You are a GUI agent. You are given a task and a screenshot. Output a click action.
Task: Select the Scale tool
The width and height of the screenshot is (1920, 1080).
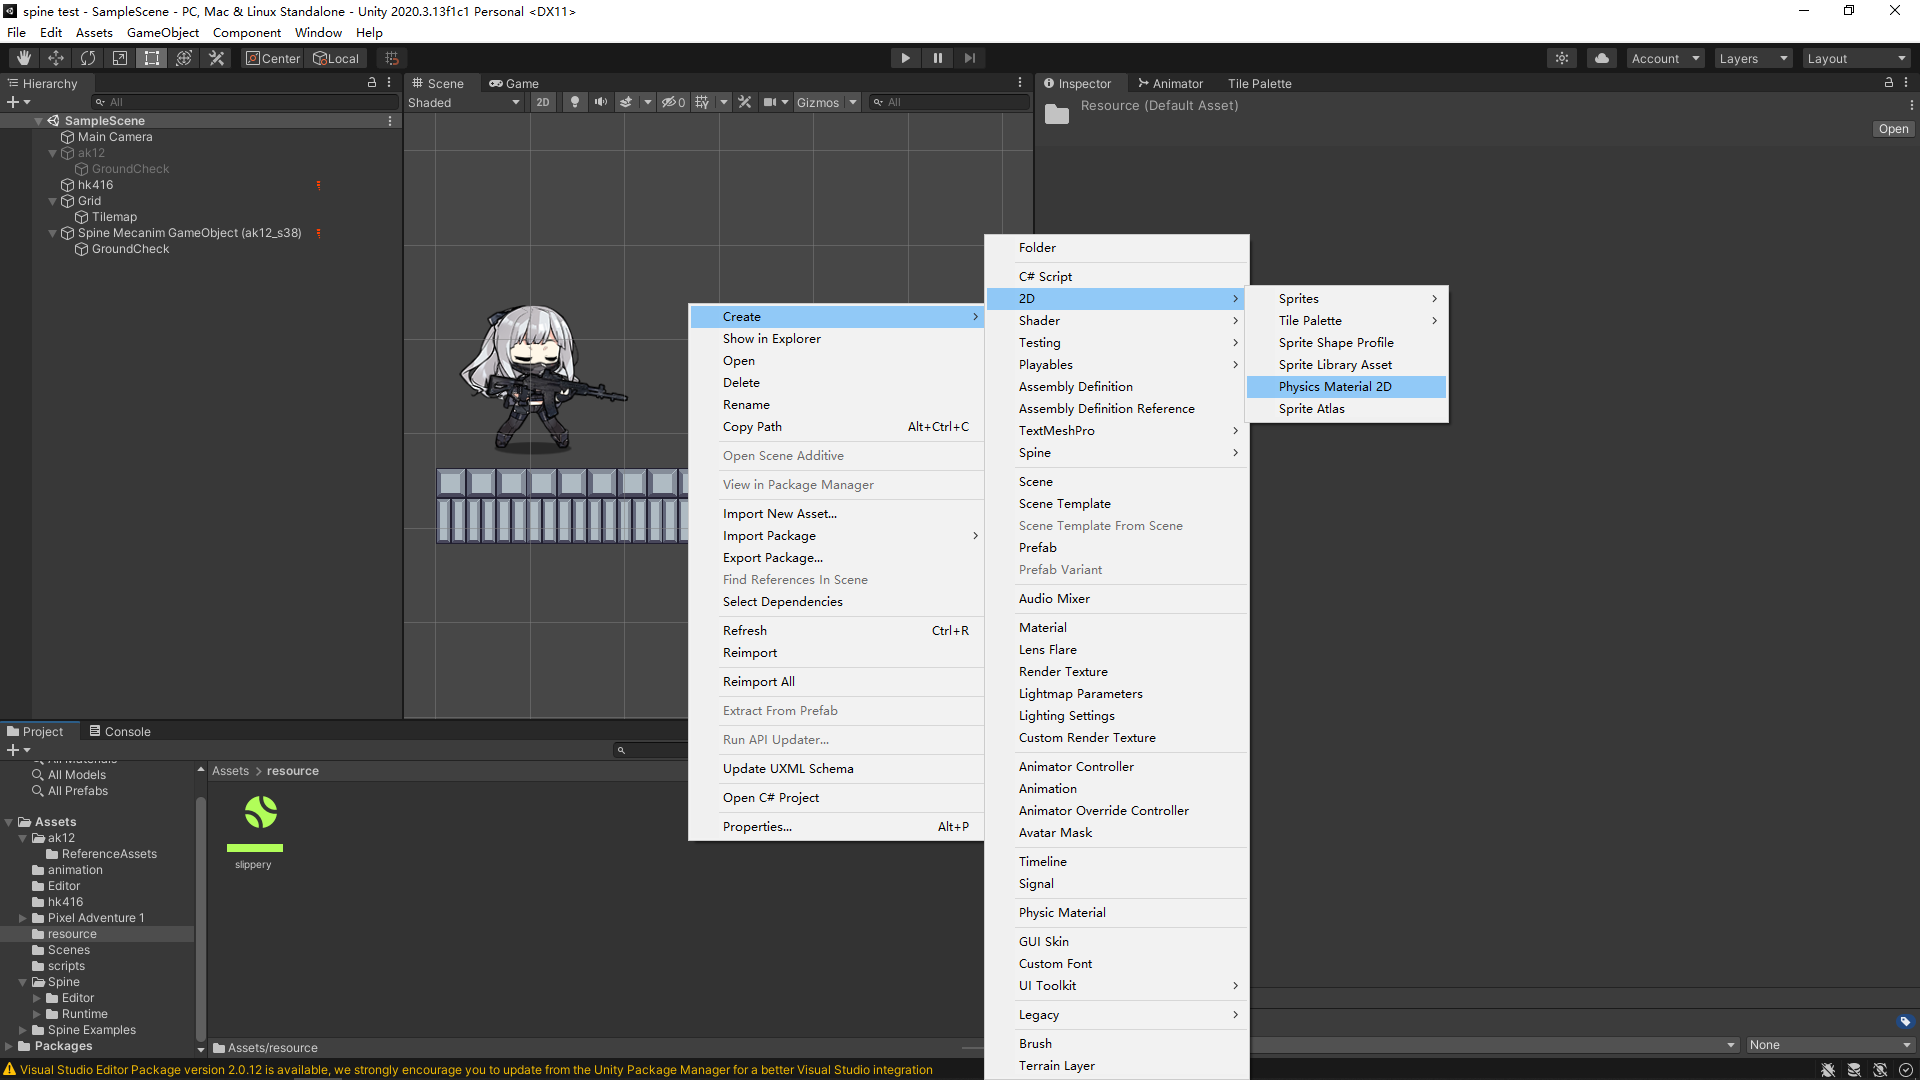pyautogui.click(x=120, y=57)
